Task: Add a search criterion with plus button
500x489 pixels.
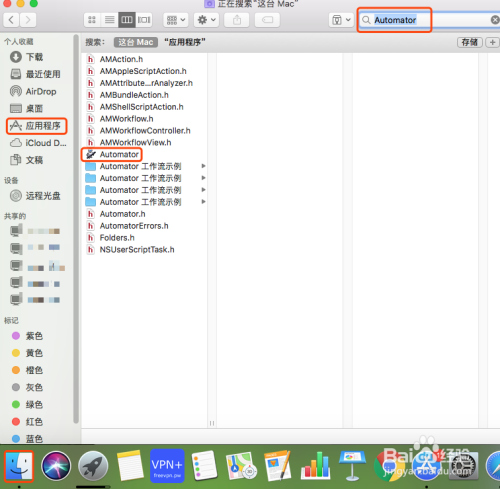Action: point(492,42)
